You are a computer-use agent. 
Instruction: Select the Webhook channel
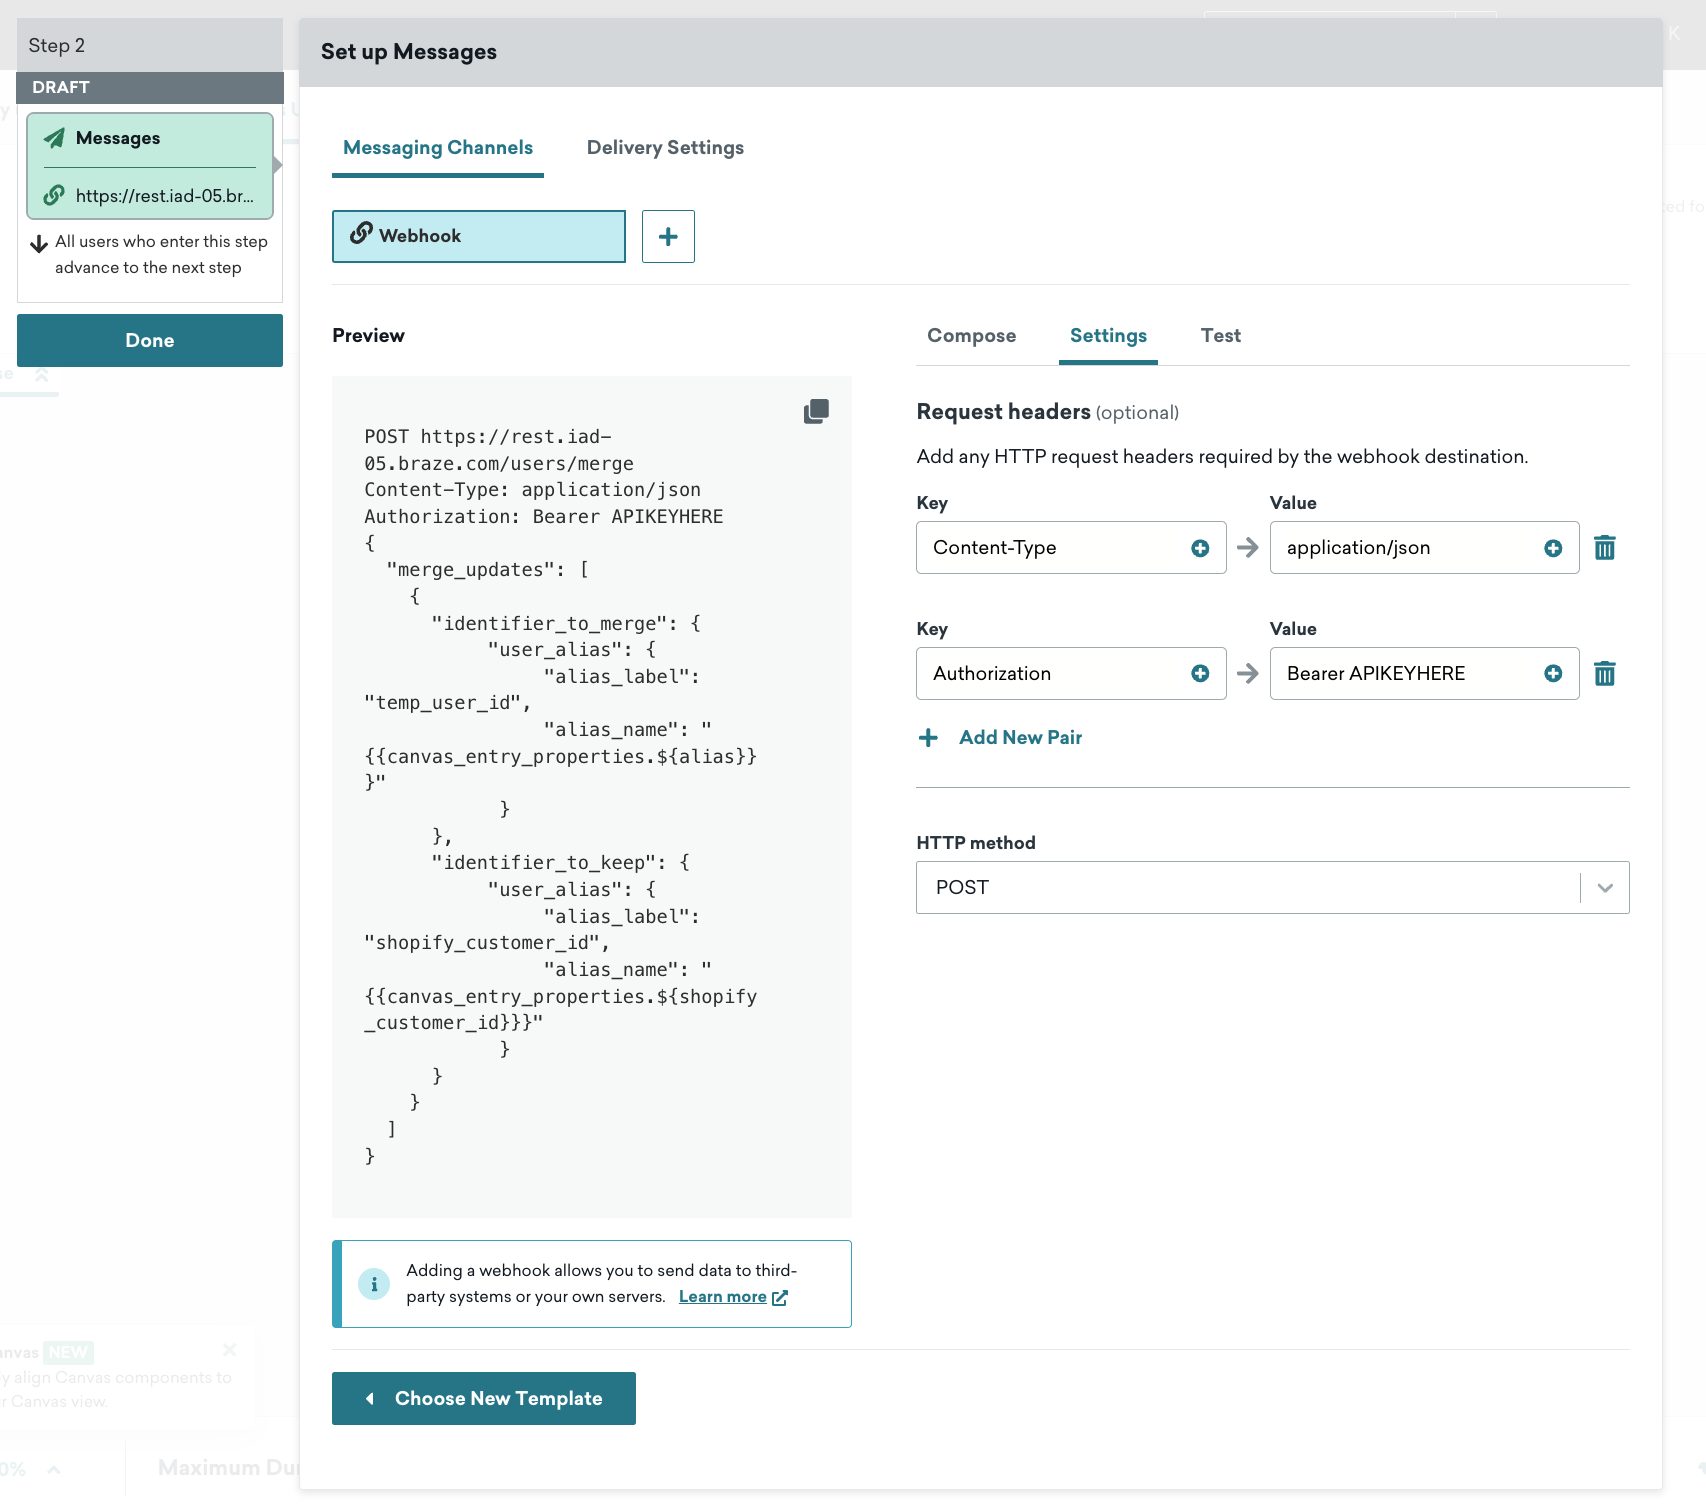point(479,236)
